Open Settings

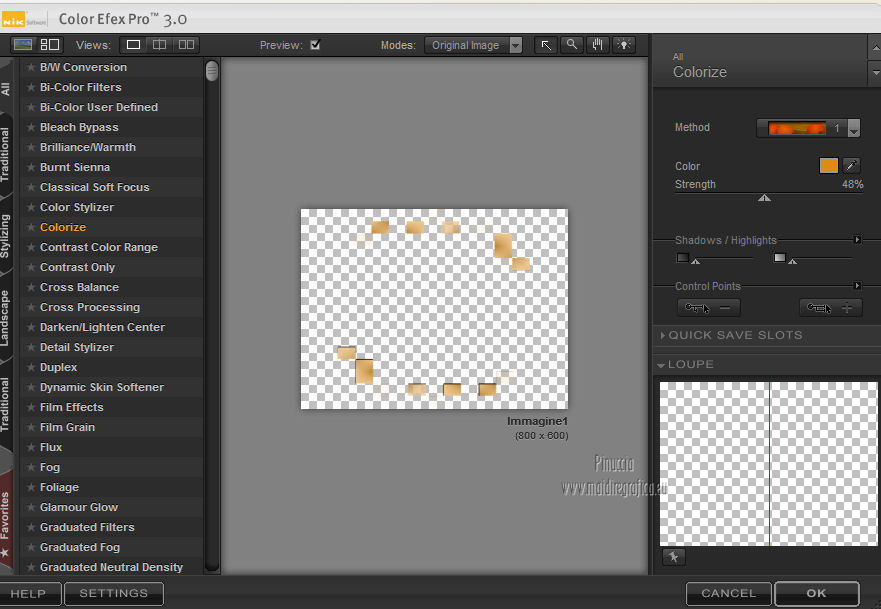click(113, 593)
